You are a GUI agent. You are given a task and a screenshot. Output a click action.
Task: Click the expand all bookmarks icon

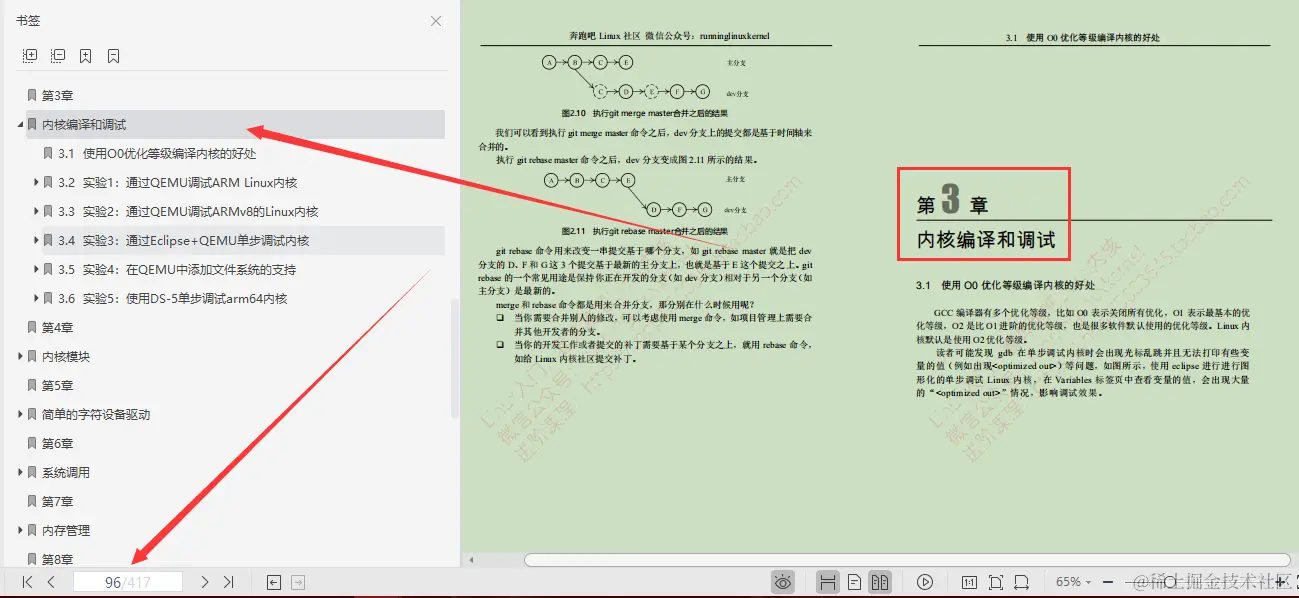click(30, 55)
